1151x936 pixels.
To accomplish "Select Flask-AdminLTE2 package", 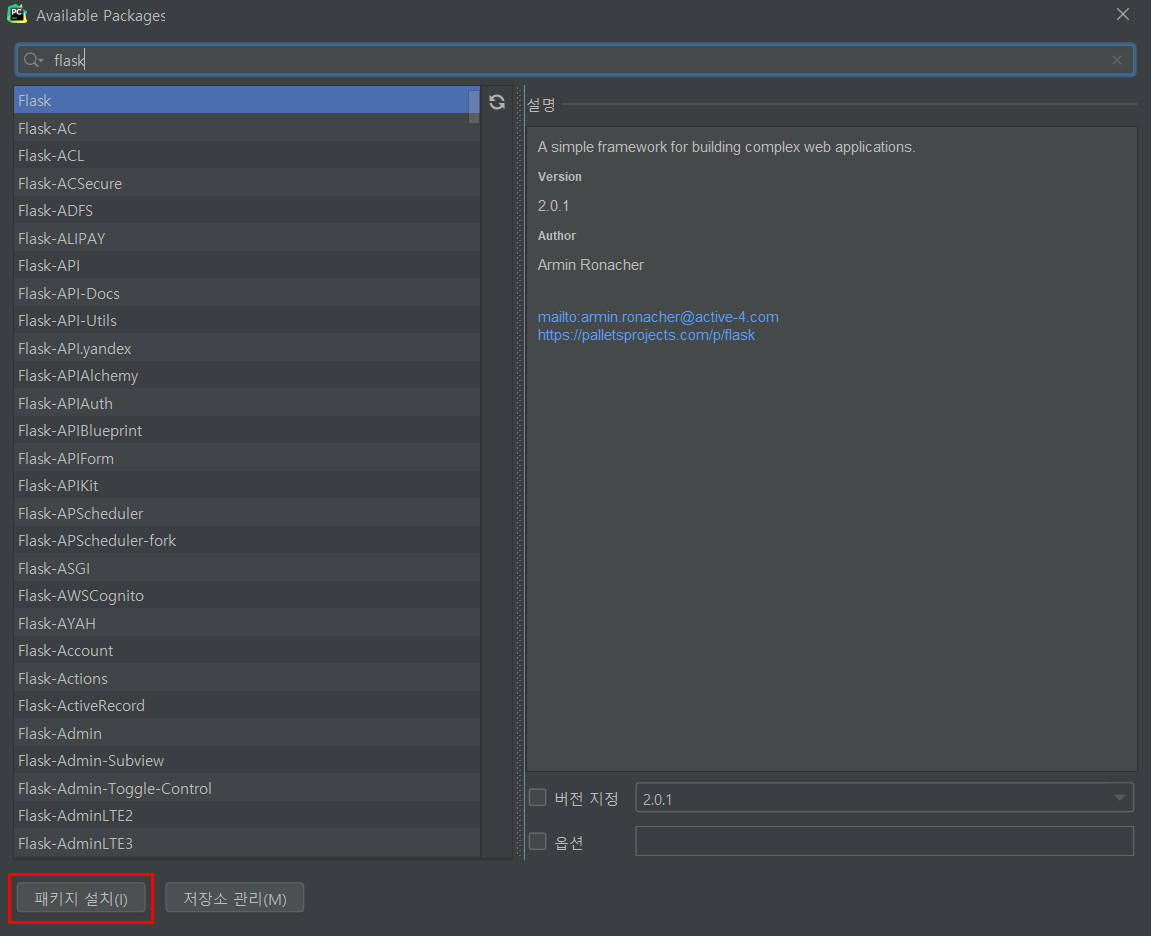I will pyautogui.click(x=247, y=816).
